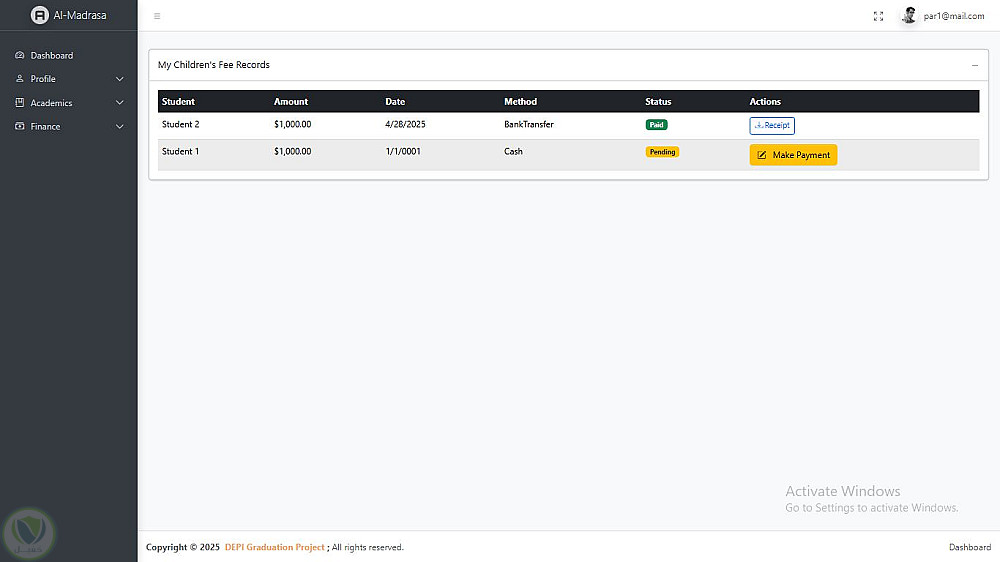1000x562 pixels.
Task: Make Payment for Student 1
Action: coord(793,155)
